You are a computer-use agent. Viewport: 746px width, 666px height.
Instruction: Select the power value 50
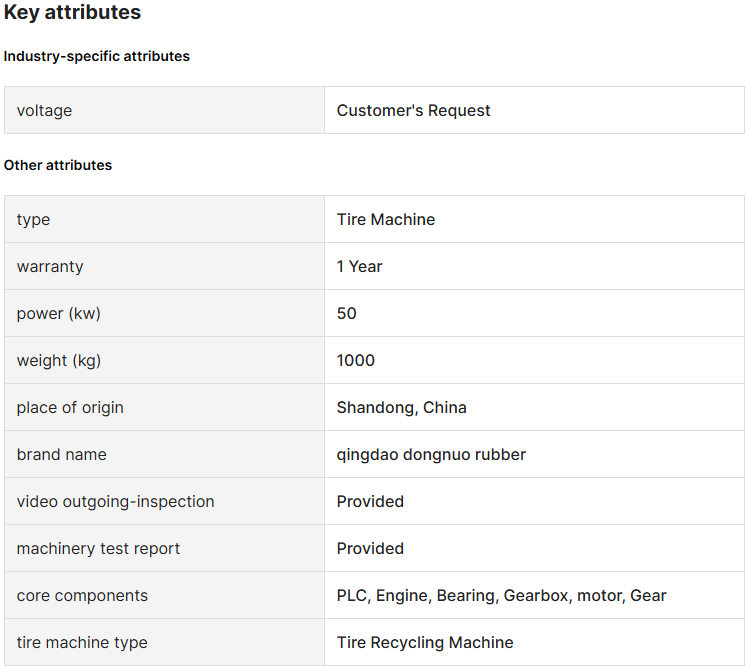(x=346, y=313)
